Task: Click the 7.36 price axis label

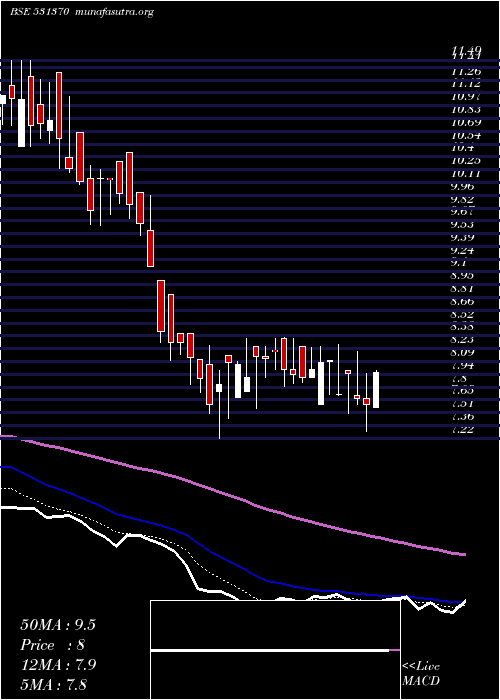Action: click(463, 417)
